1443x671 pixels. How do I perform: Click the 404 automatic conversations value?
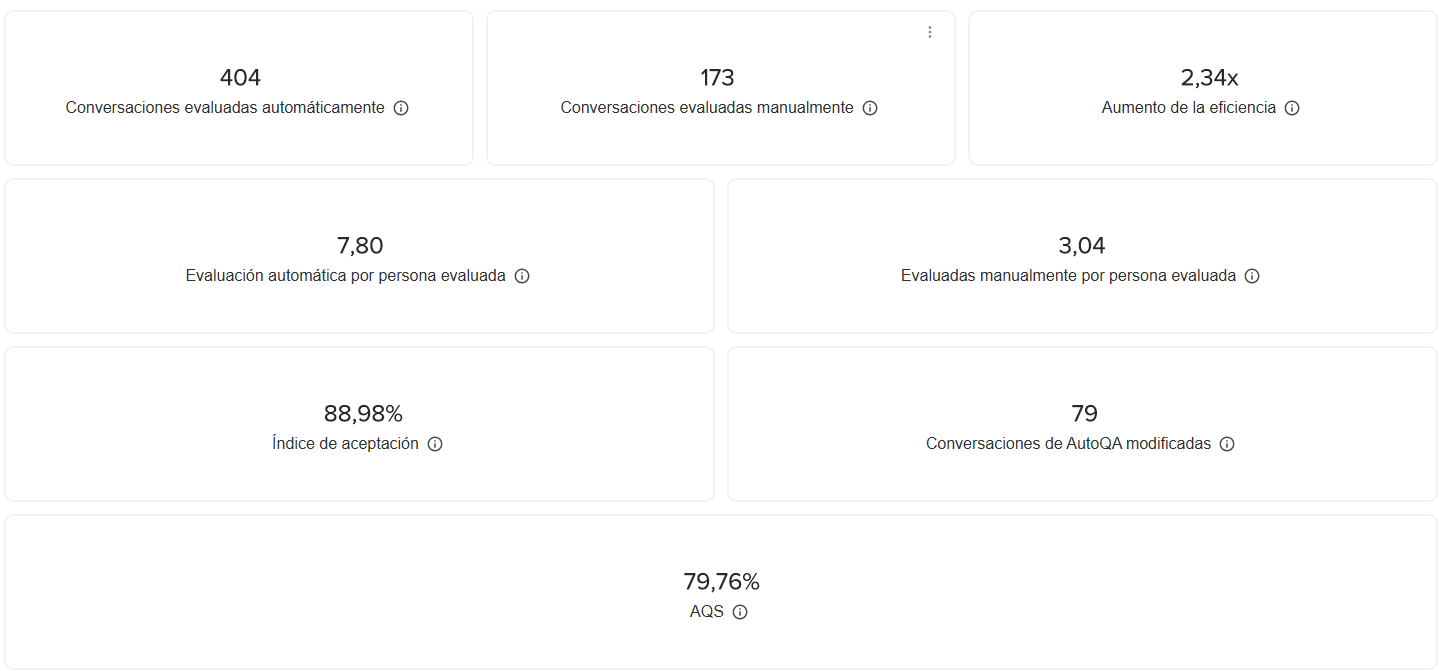point(240,78)
